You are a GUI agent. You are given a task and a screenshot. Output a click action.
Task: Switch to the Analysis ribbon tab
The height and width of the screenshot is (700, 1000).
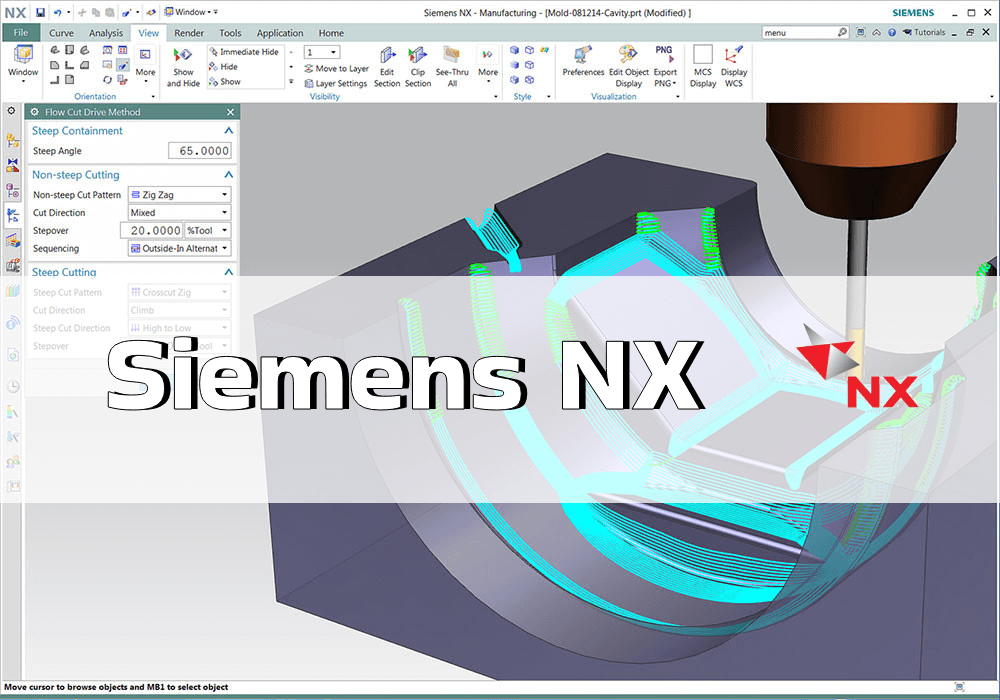[x=106, y=33]
